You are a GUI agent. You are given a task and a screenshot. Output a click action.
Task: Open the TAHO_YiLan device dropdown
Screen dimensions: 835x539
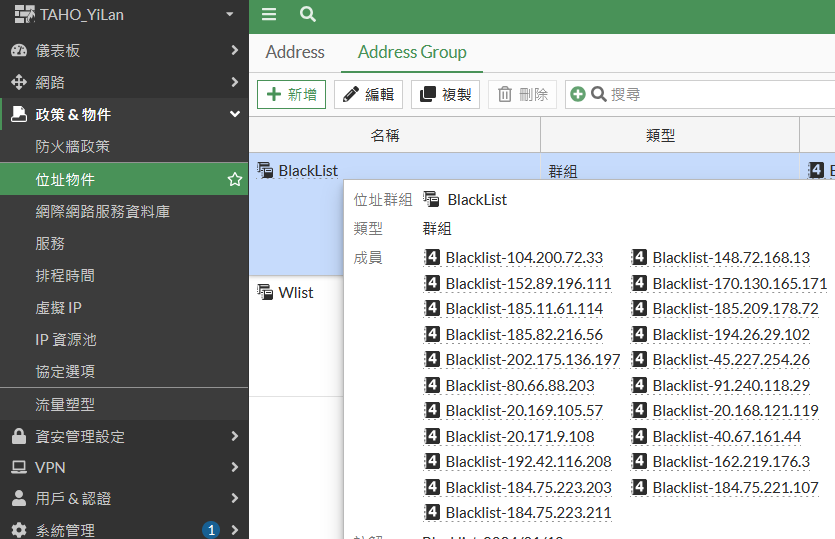tap(229, 15)
